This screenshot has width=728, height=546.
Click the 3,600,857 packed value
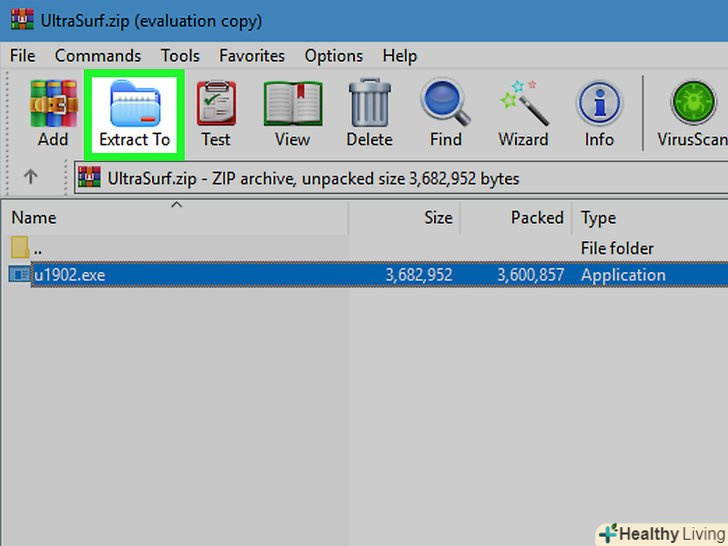tap(531, 275)
